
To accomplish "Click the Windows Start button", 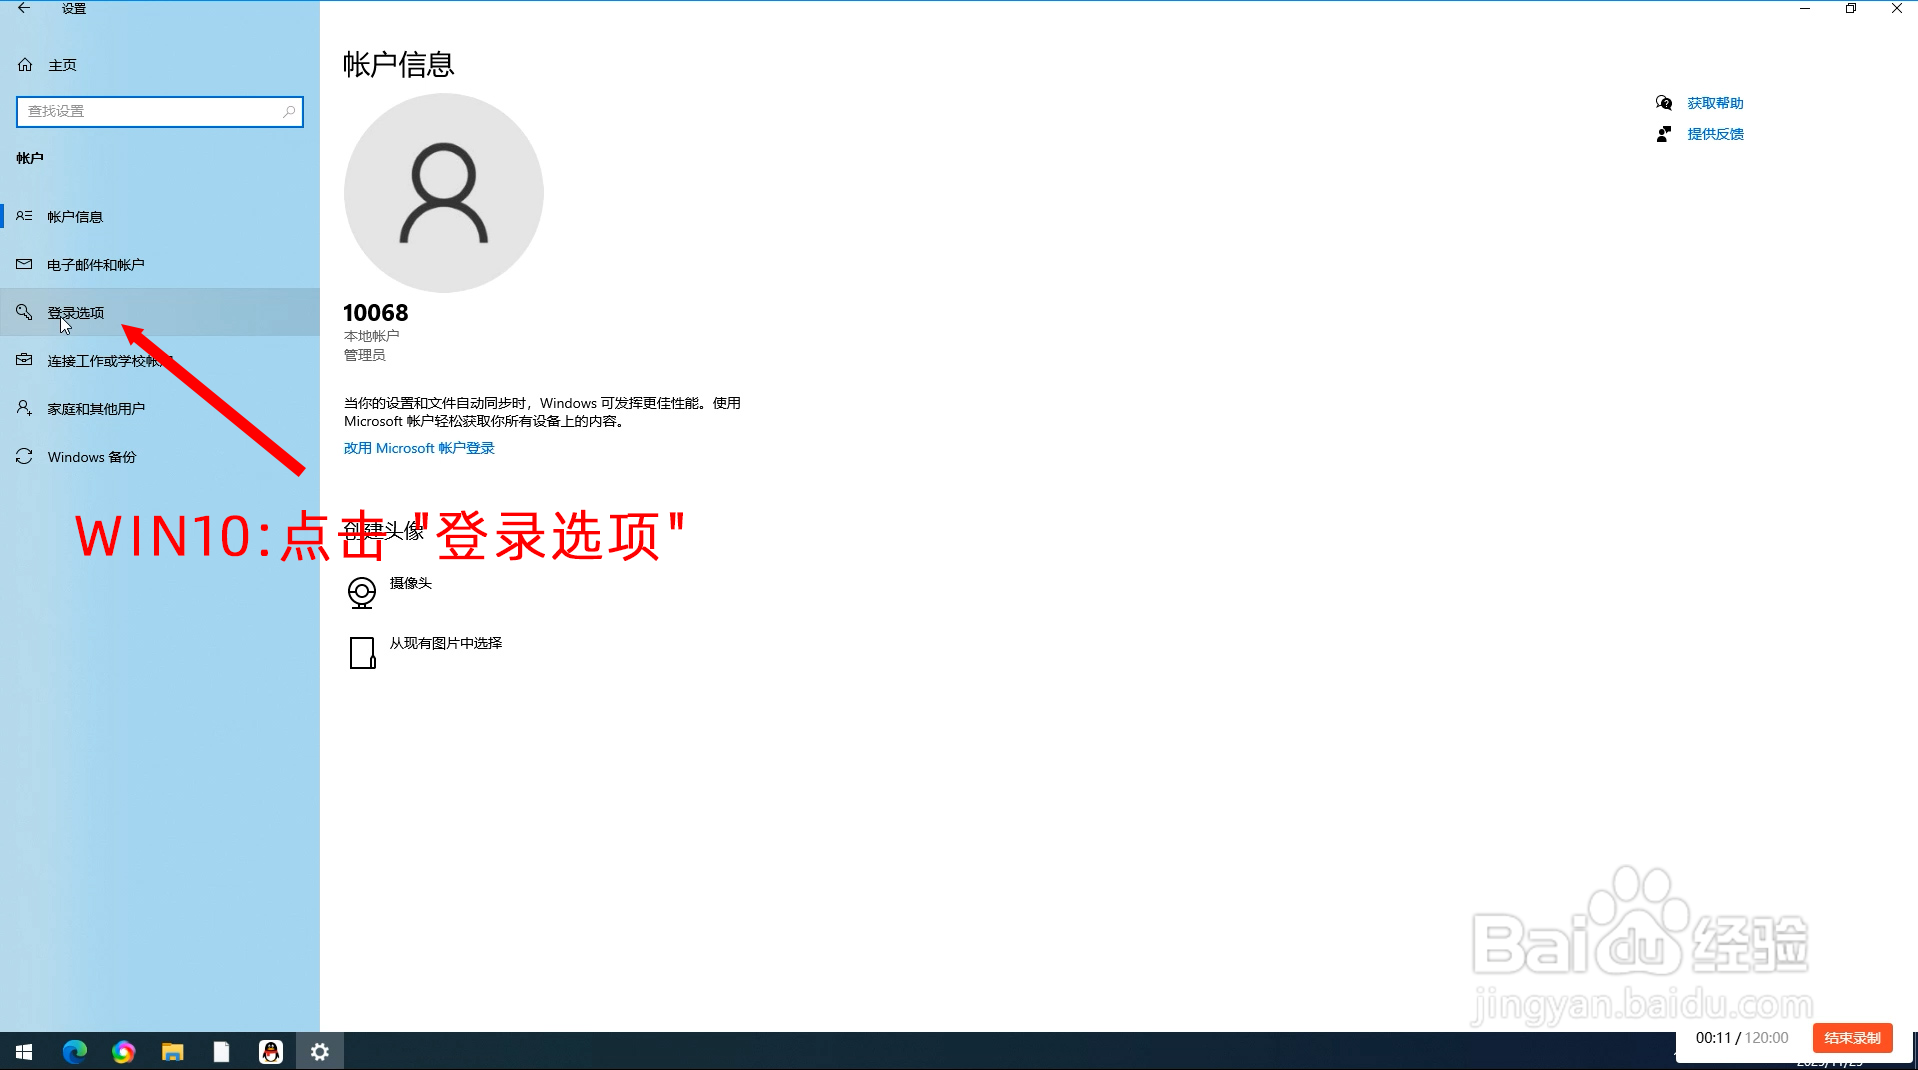I will click(22, 1051).
